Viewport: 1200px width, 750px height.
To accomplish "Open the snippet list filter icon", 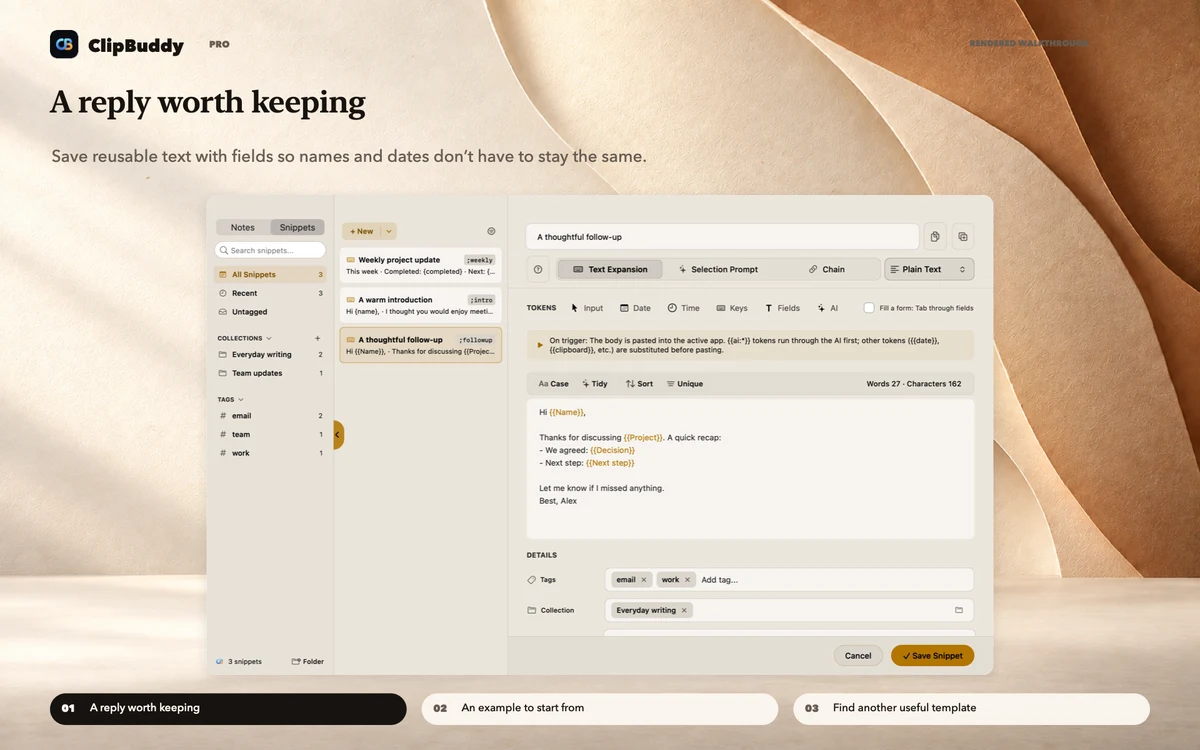I will point(491,230).
